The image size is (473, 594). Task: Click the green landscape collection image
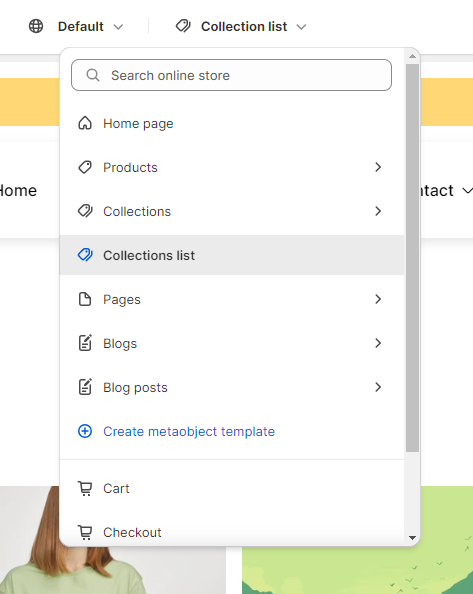click(357, 540)
